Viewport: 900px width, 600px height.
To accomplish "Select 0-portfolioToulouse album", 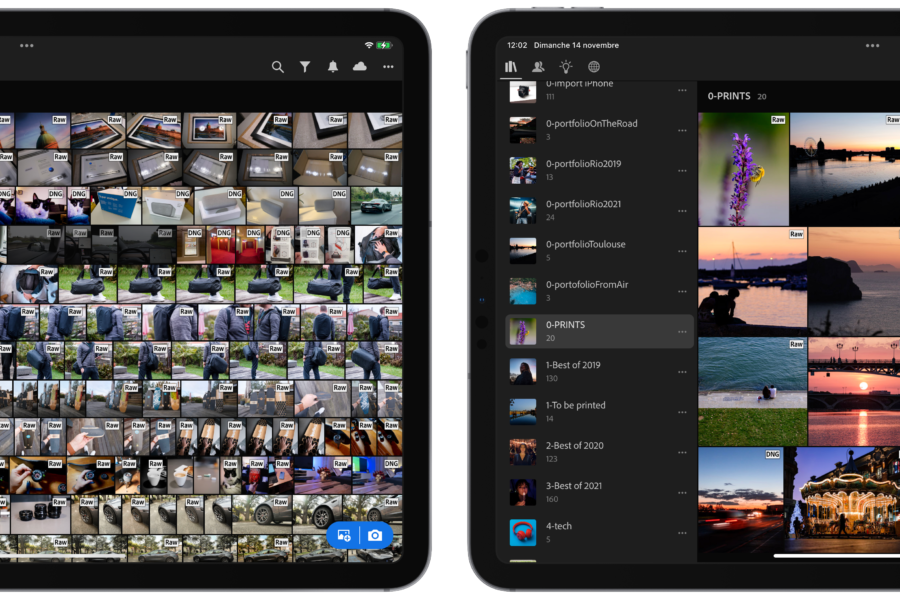I will point(599,251).
